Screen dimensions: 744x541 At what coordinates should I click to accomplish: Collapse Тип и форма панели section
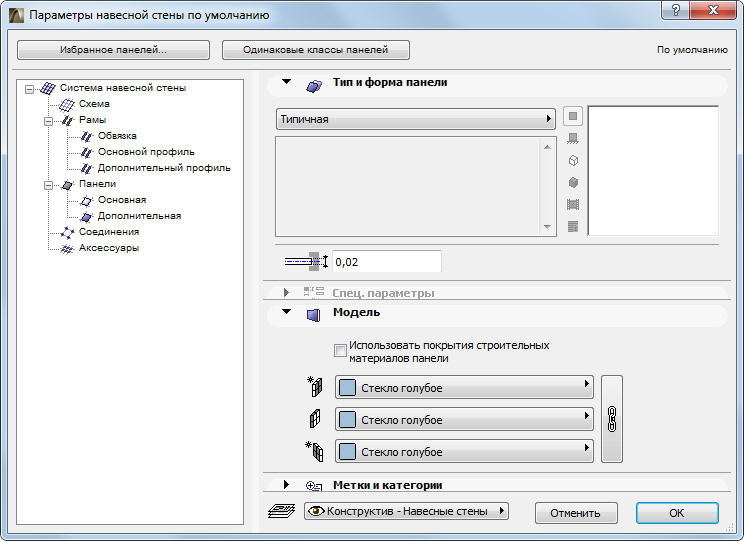[286, 82]
